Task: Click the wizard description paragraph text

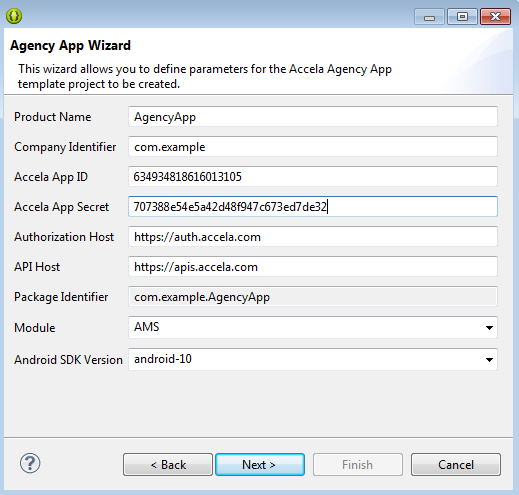Action: [x=205, y=76]
